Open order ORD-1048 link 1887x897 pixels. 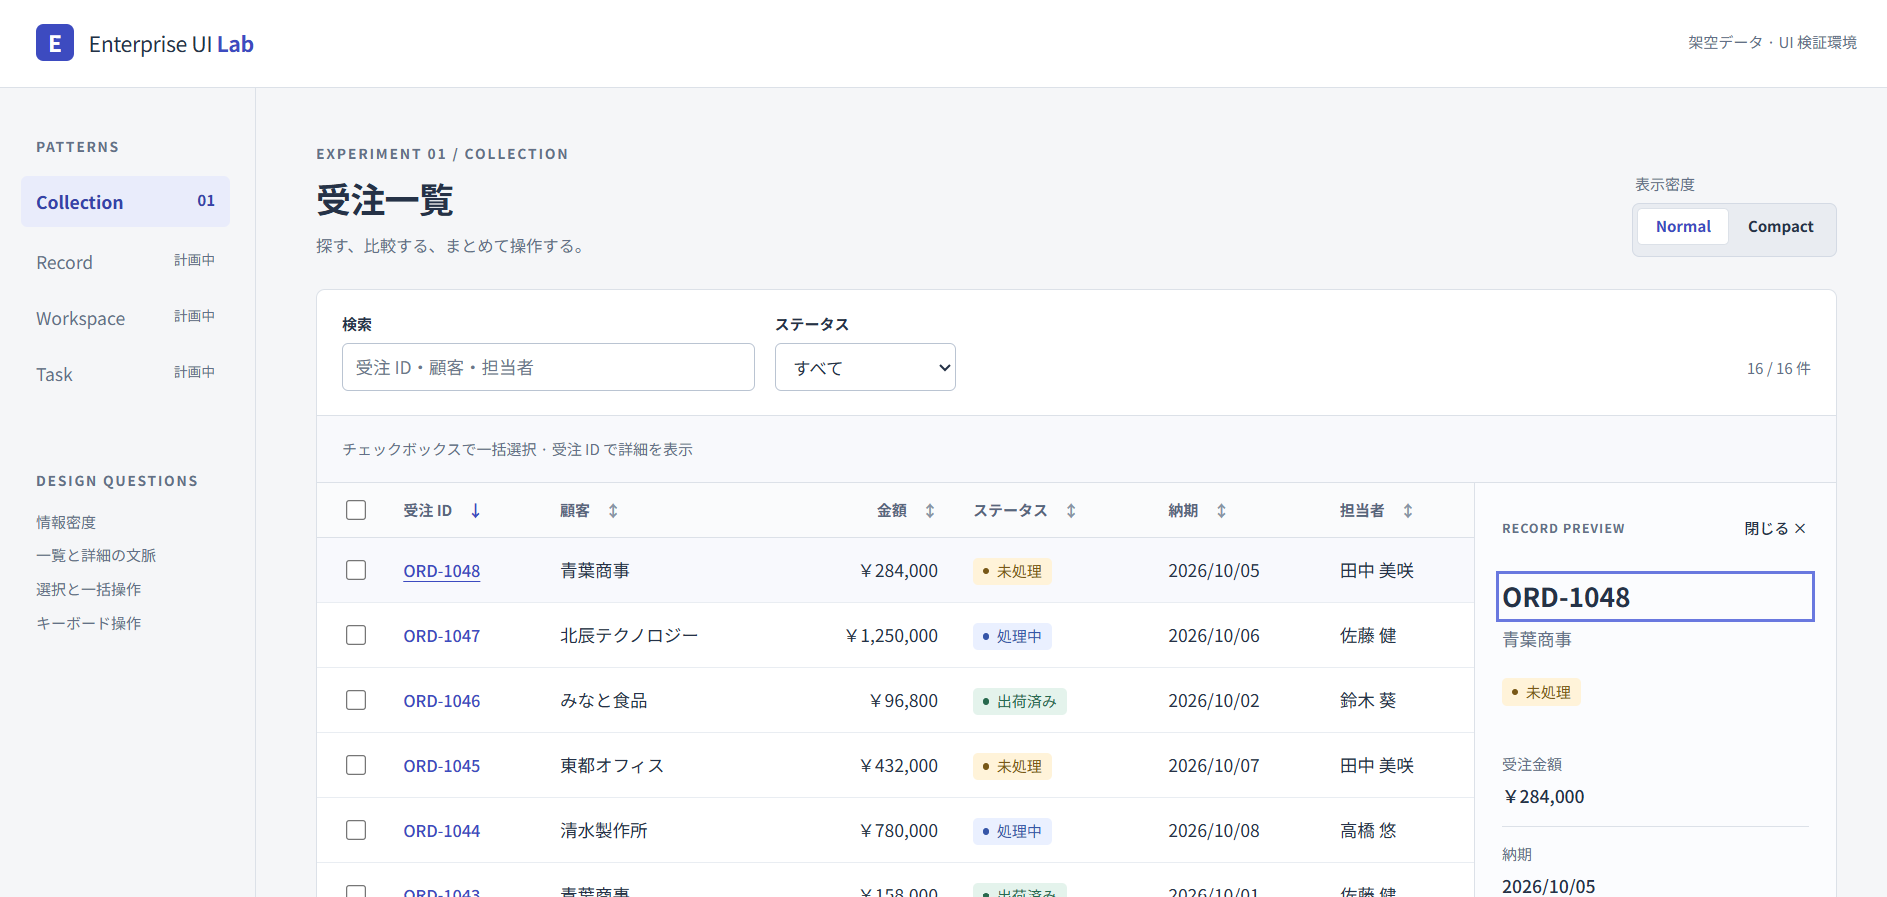point(442,571)
